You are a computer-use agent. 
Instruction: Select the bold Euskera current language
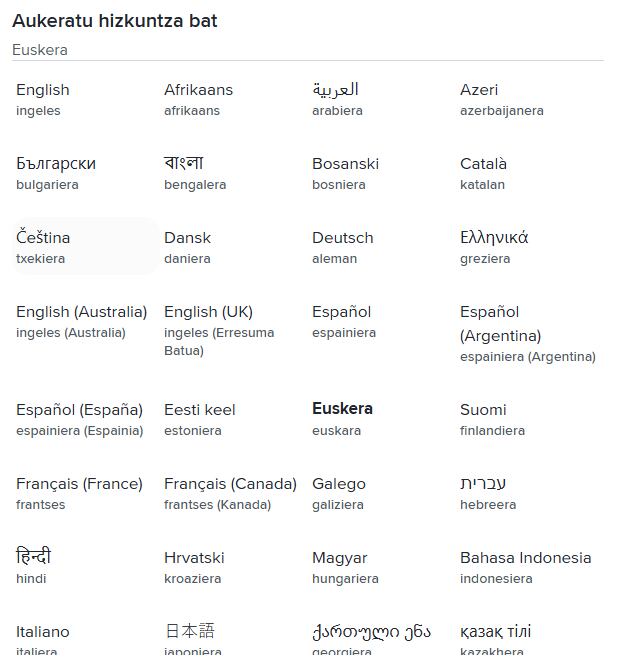point(342,419)
